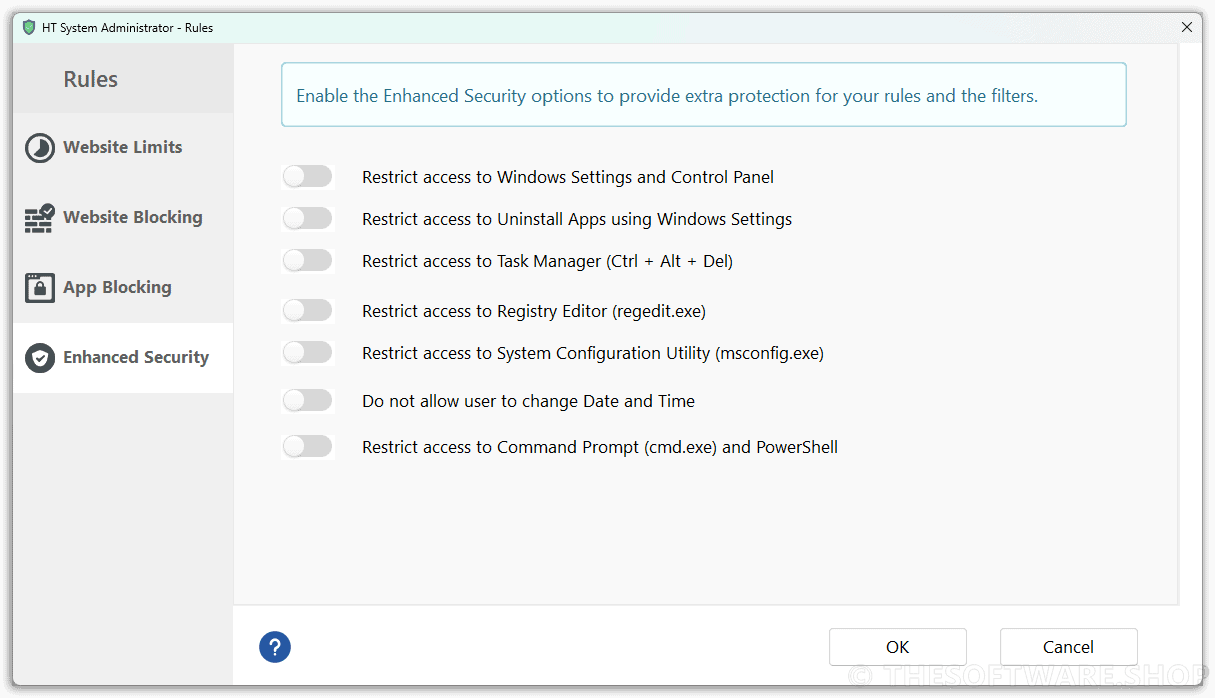Image resolution: width=1215 pixels, height=698 pixels.
Task: Click the Rules heading in sidebar
Action: [x=91, y=79]
